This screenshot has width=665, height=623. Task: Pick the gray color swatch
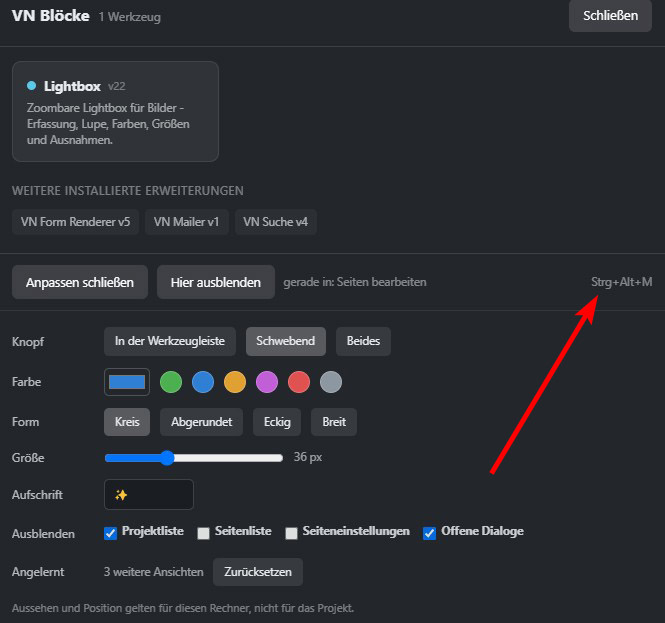pyautogui.click(x=331, y=382)
